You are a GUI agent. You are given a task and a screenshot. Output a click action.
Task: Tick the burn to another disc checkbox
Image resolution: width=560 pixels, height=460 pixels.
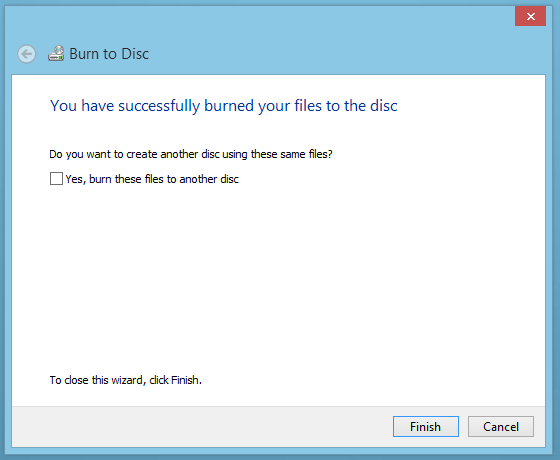click(x=56, y=179)
